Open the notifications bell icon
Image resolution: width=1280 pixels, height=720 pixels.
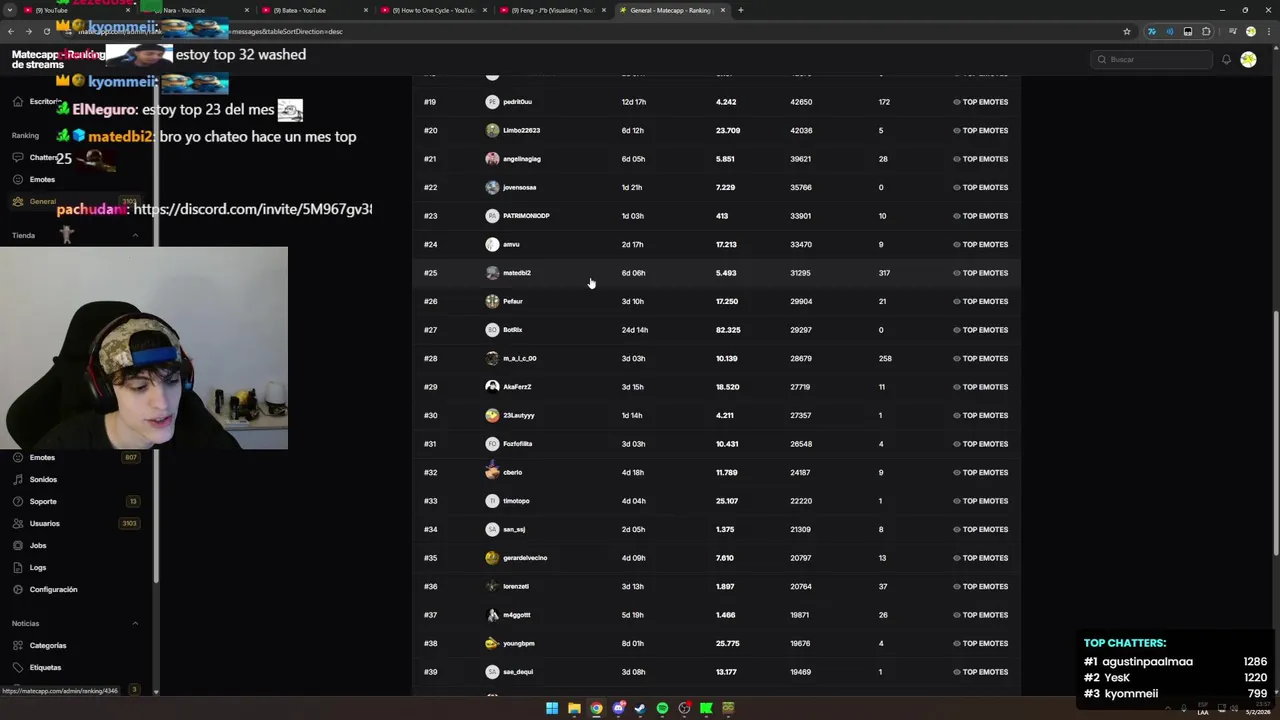[1226, 59]
